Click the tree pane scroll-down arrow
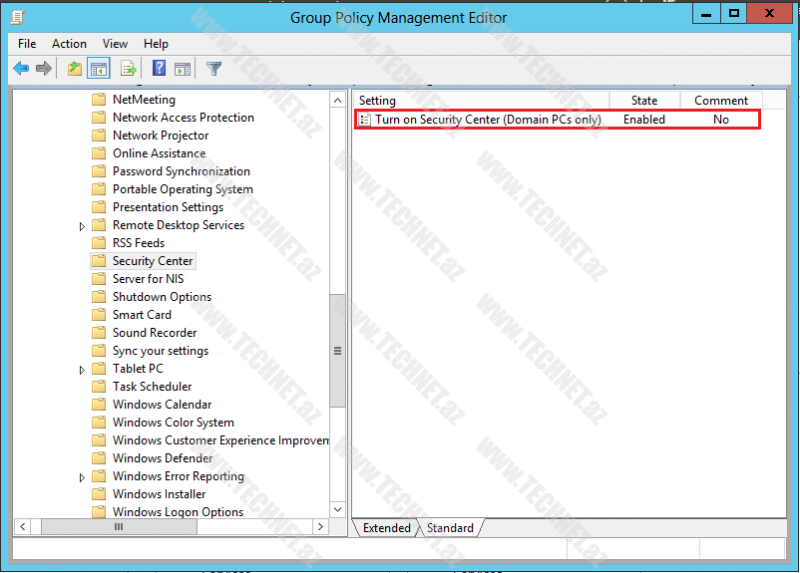800x573 pixels. 337,510
